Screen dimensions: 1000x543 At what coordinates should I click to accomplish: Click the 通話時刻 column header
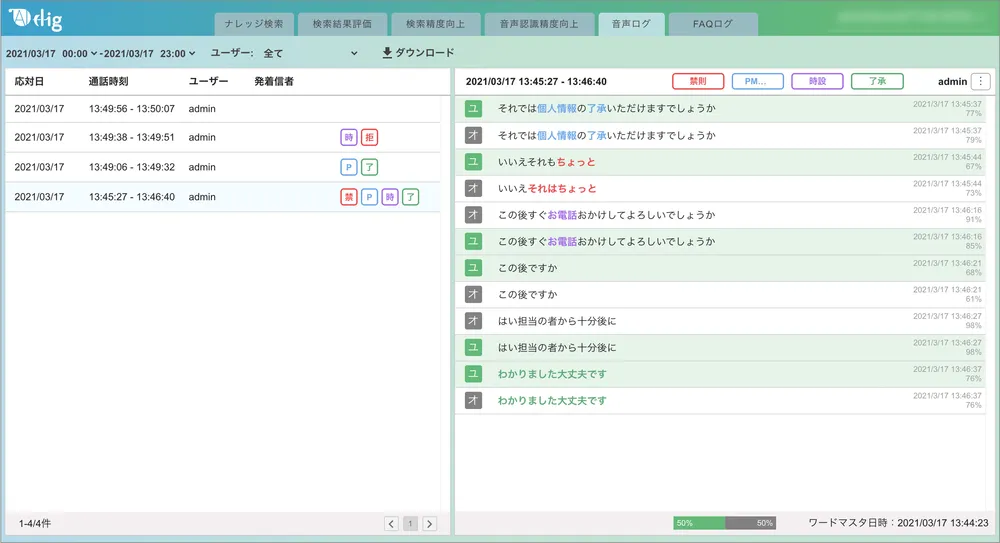108,81
